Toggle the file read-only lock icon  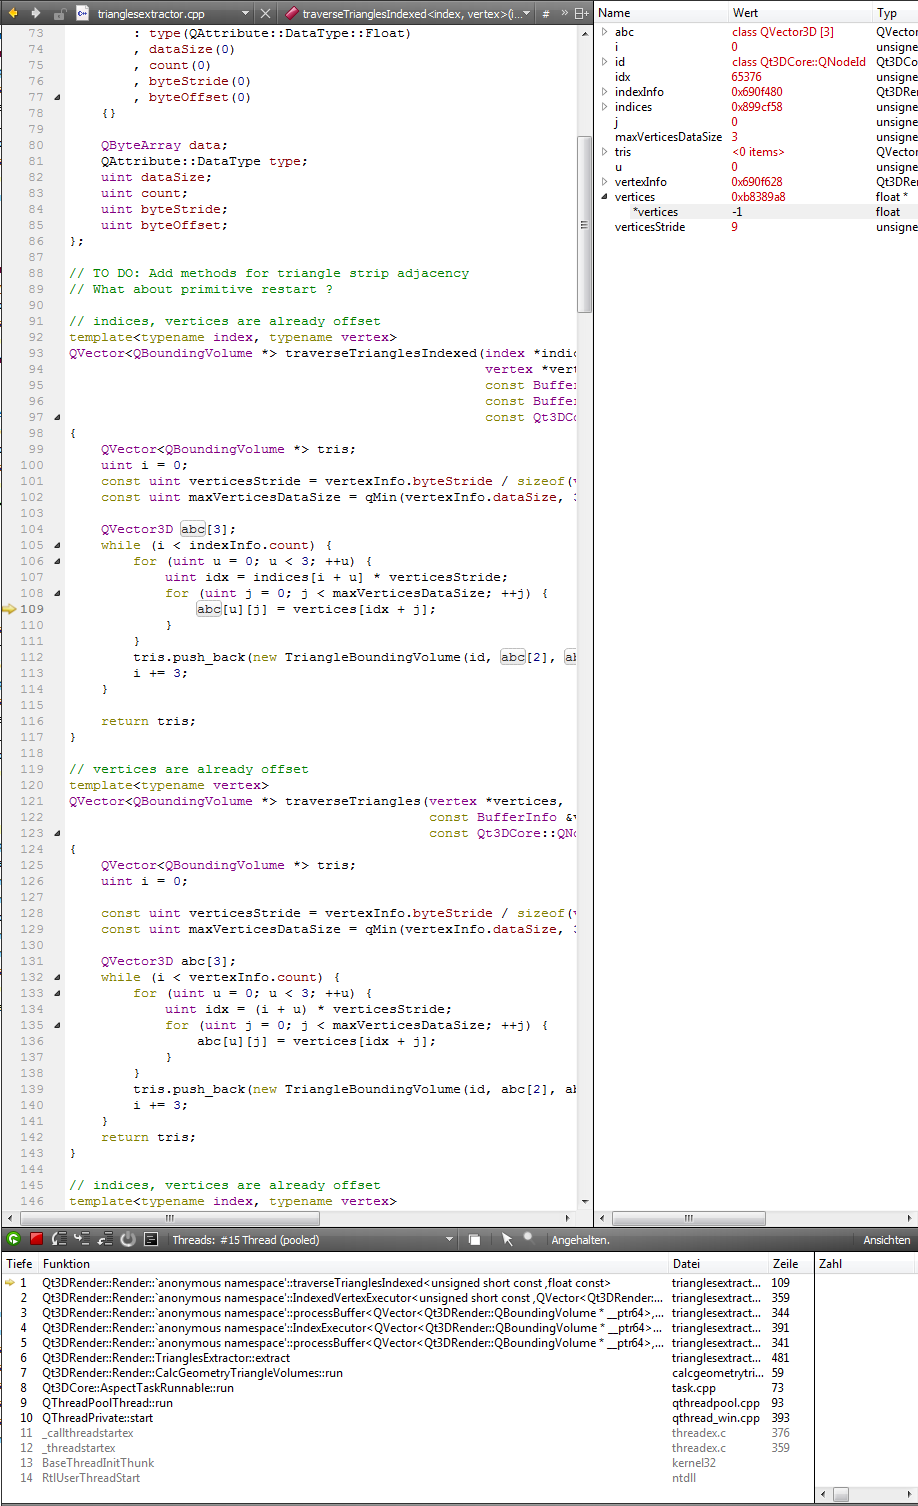click(x=59, y=14)
